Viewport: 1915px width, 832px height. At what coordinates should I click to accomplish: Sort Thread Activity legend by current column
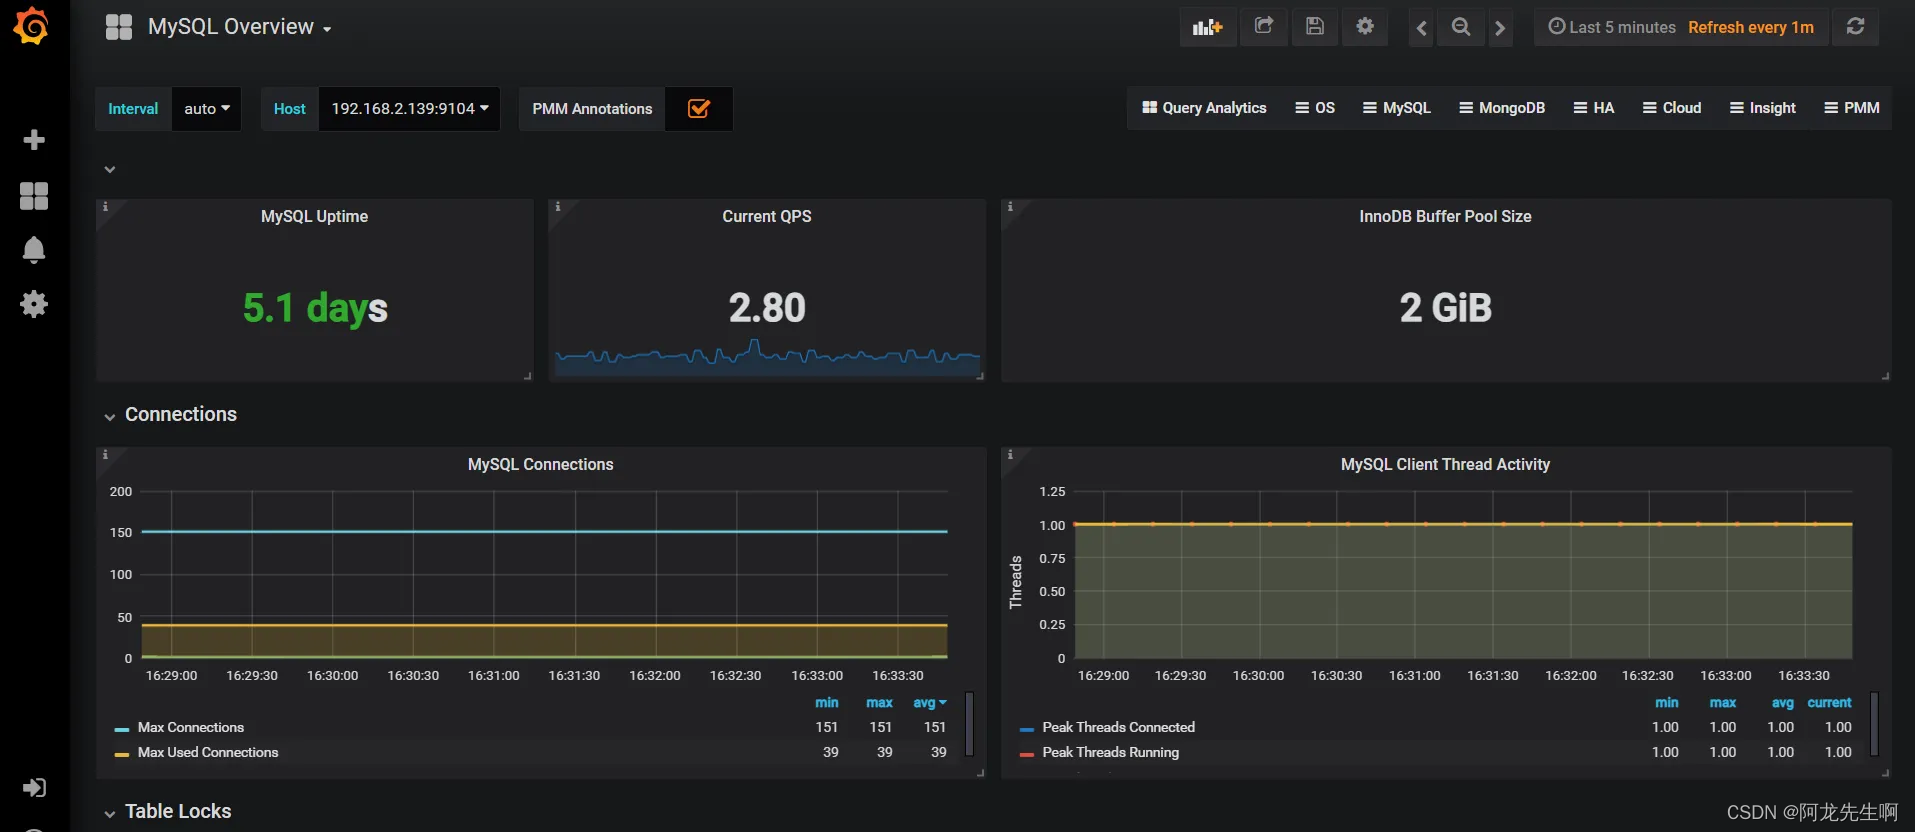pyautogui.click(x=1829, y=703)
